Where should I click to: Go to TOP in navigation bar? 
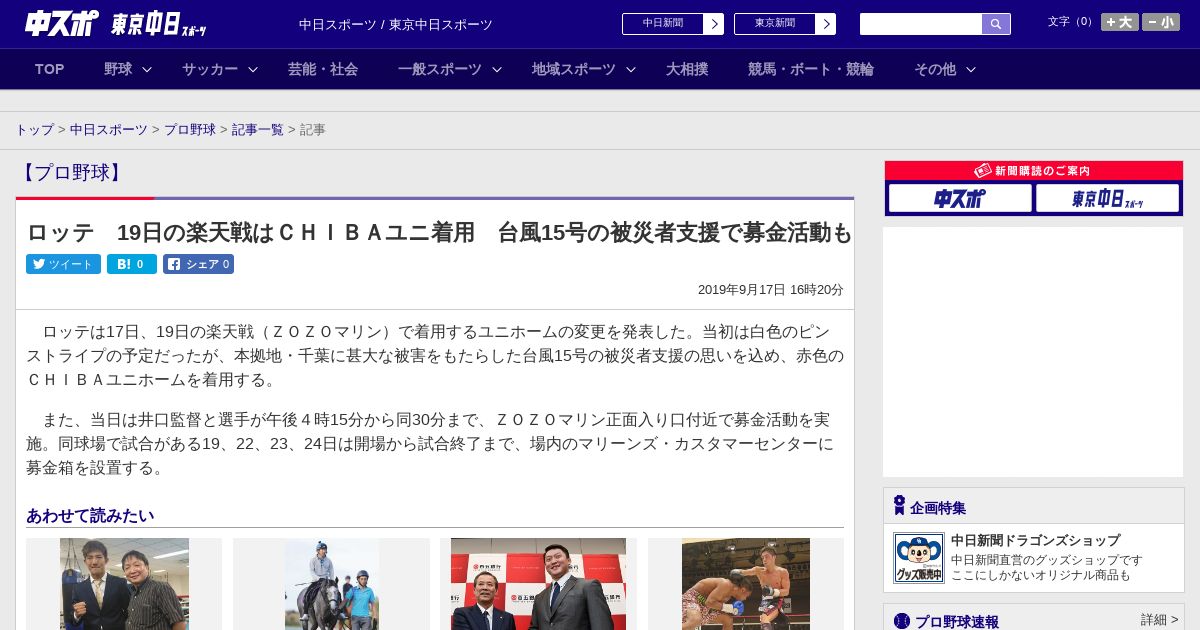(50, 69)
